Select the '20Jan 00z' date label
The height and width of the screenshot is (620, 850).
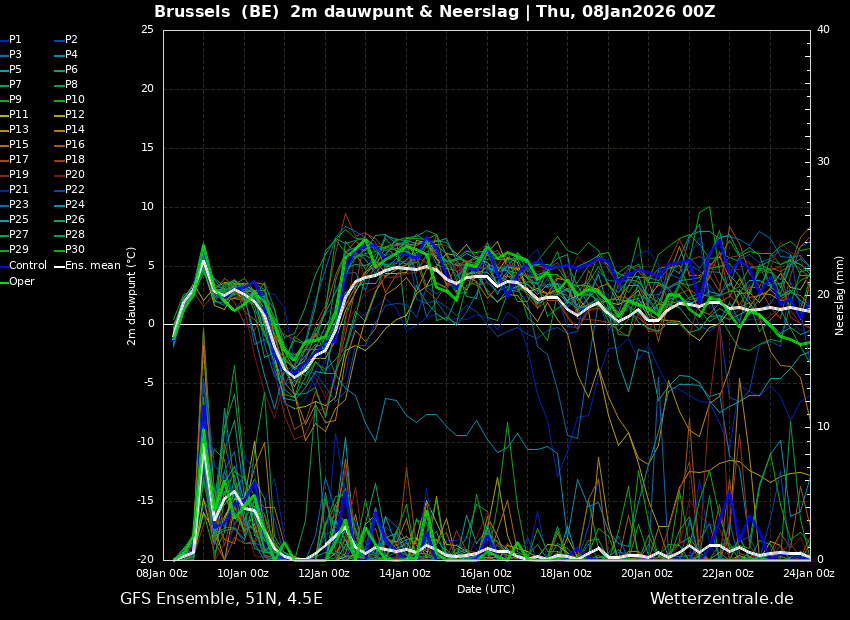click(x=648, y=573)
